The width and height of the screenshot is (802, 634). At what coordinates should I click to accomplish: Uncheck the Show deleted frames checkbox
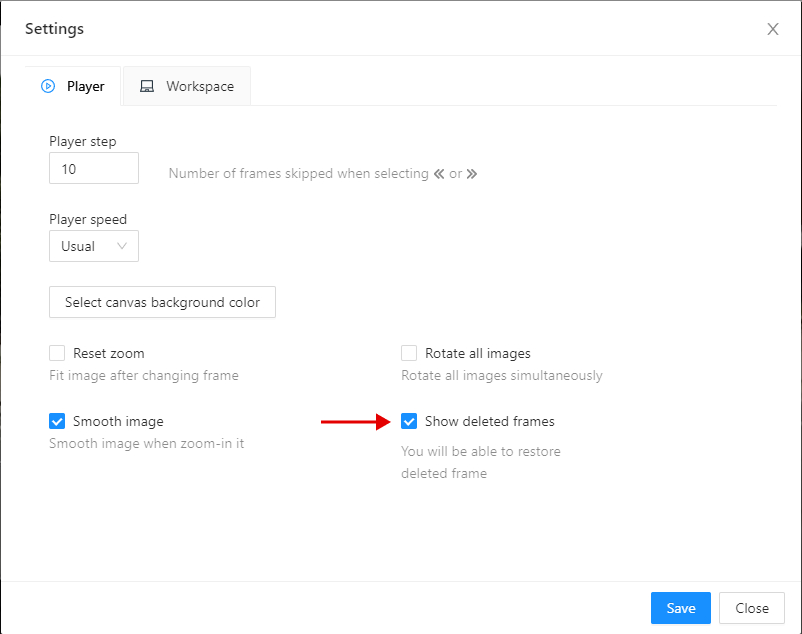pyautogui.click(x=409, y=421)
